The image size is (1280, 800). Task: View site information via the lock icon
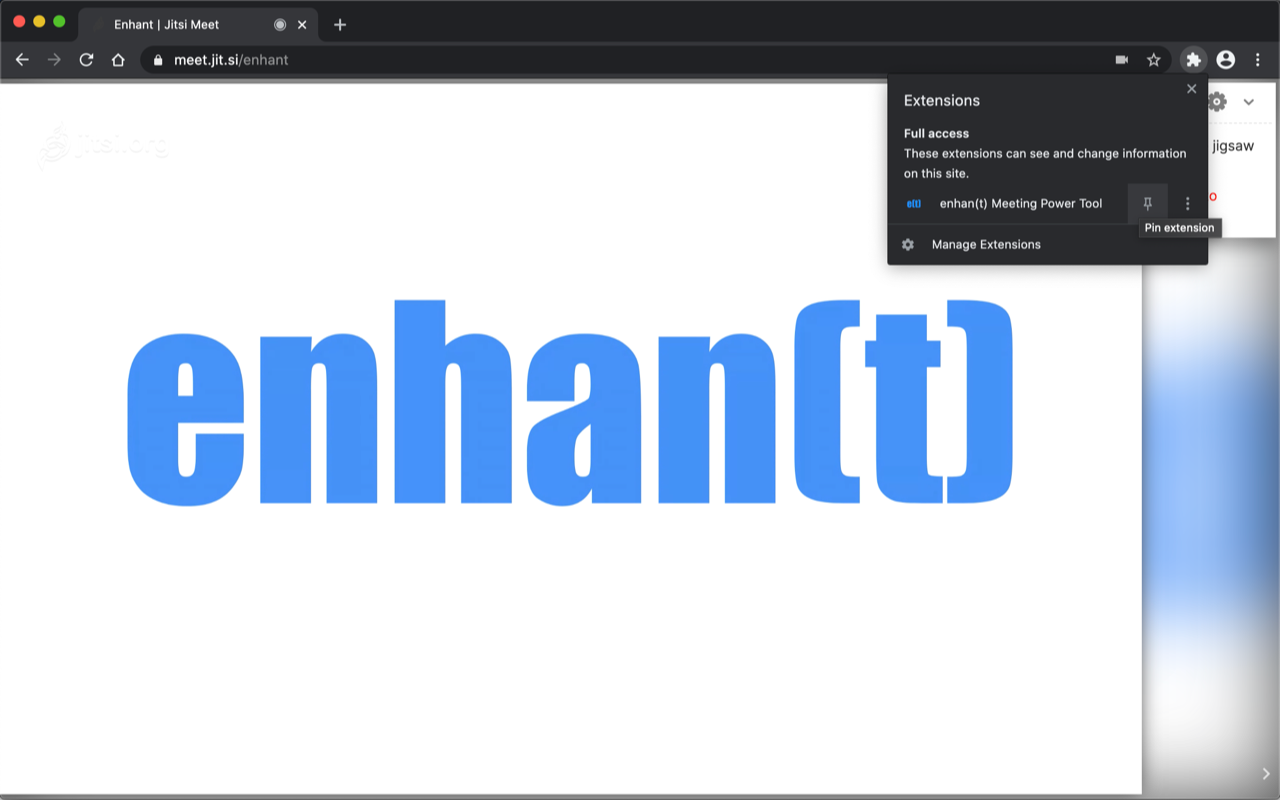click(x=157, y=60)
